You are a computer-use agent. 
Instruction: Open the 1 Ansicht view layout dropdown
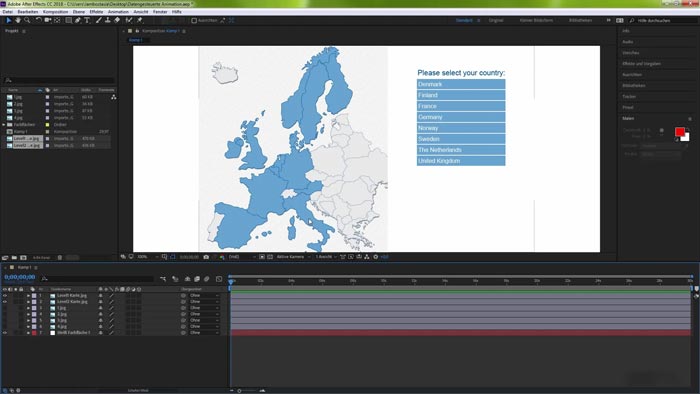(326, 257)
